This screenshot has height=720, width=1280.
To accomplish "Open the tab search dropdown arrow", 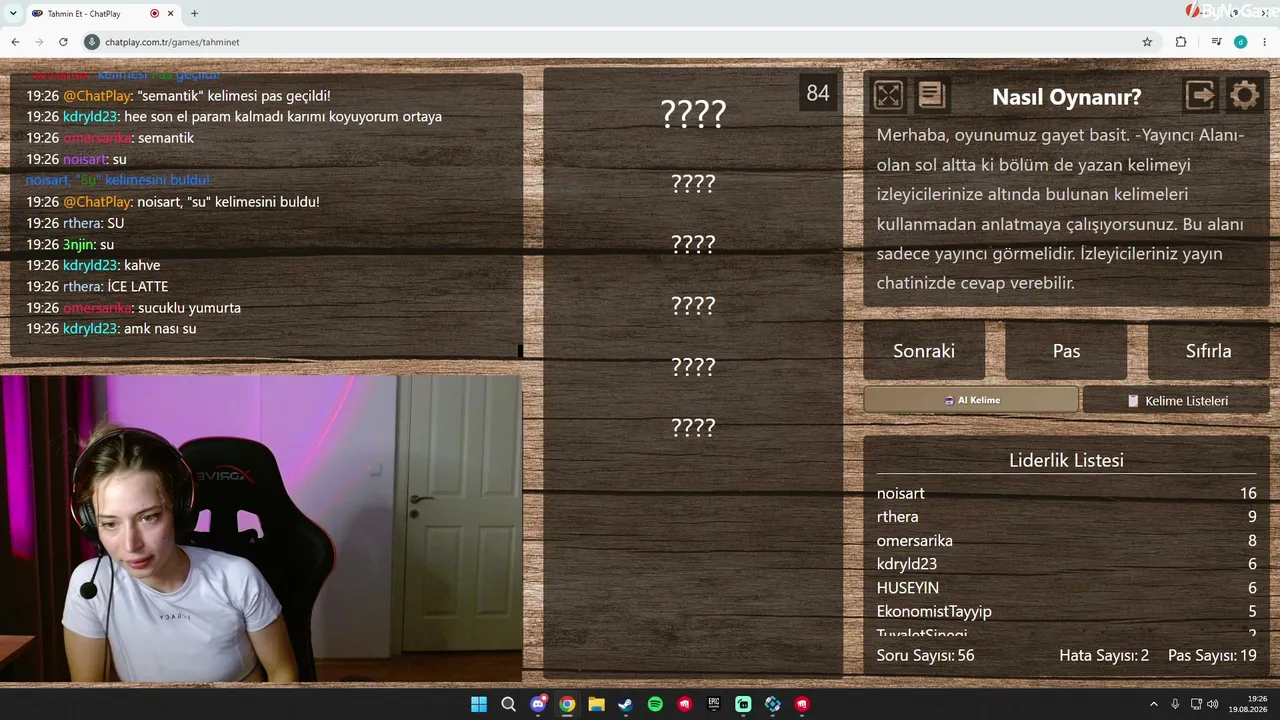I will coord(13,13).
